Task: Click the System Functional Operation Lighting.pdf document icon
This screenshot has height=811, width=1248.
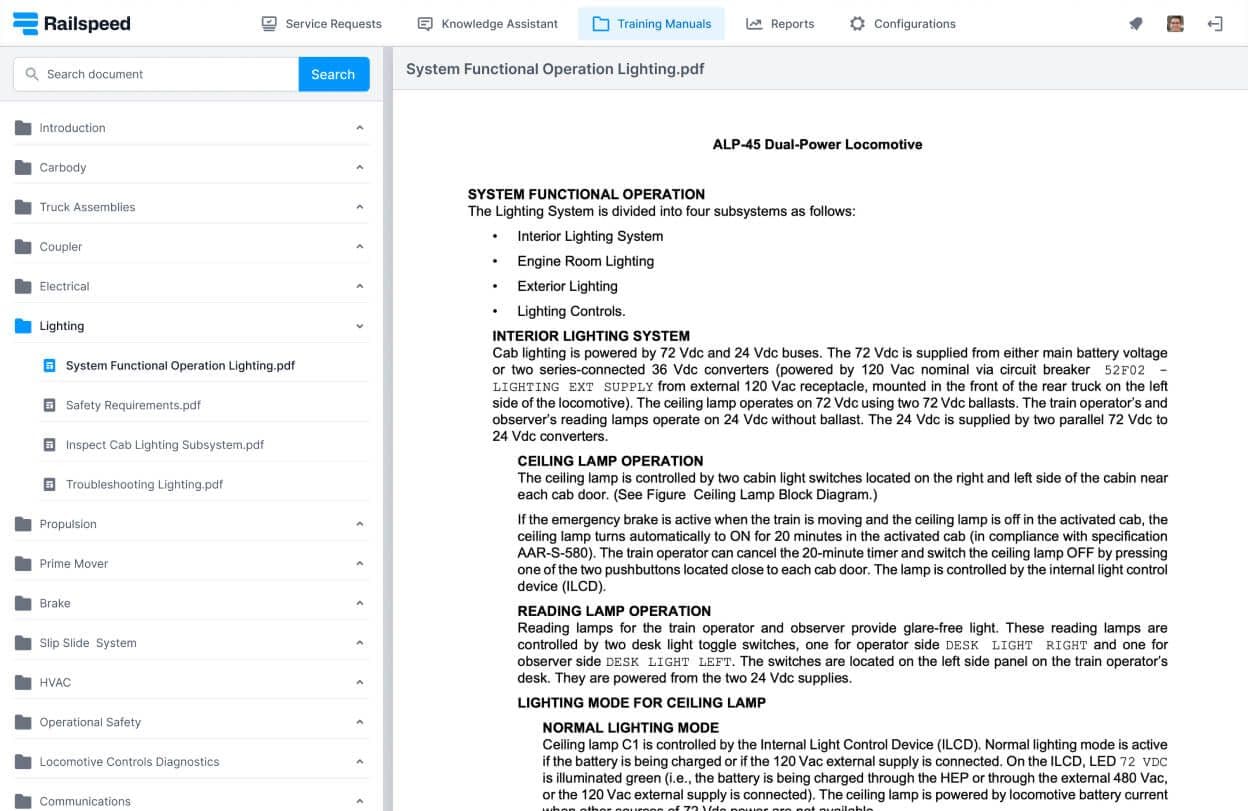Action: click(49, 366)
